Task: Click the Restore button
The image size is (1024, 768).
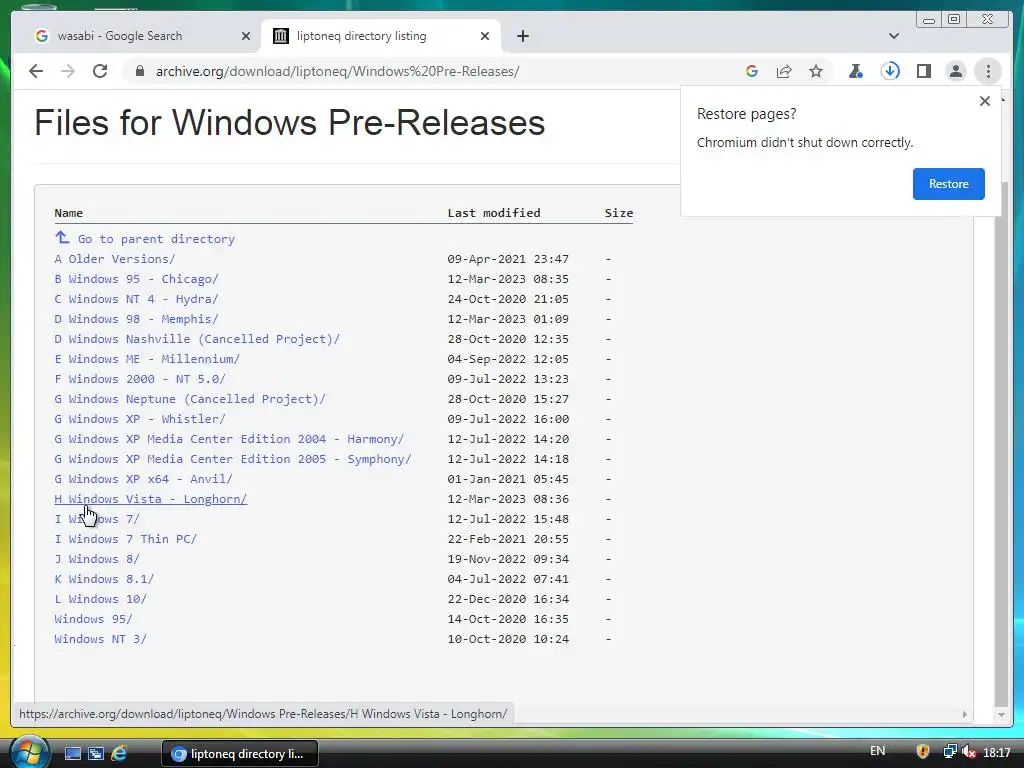Action: [948, 184]
